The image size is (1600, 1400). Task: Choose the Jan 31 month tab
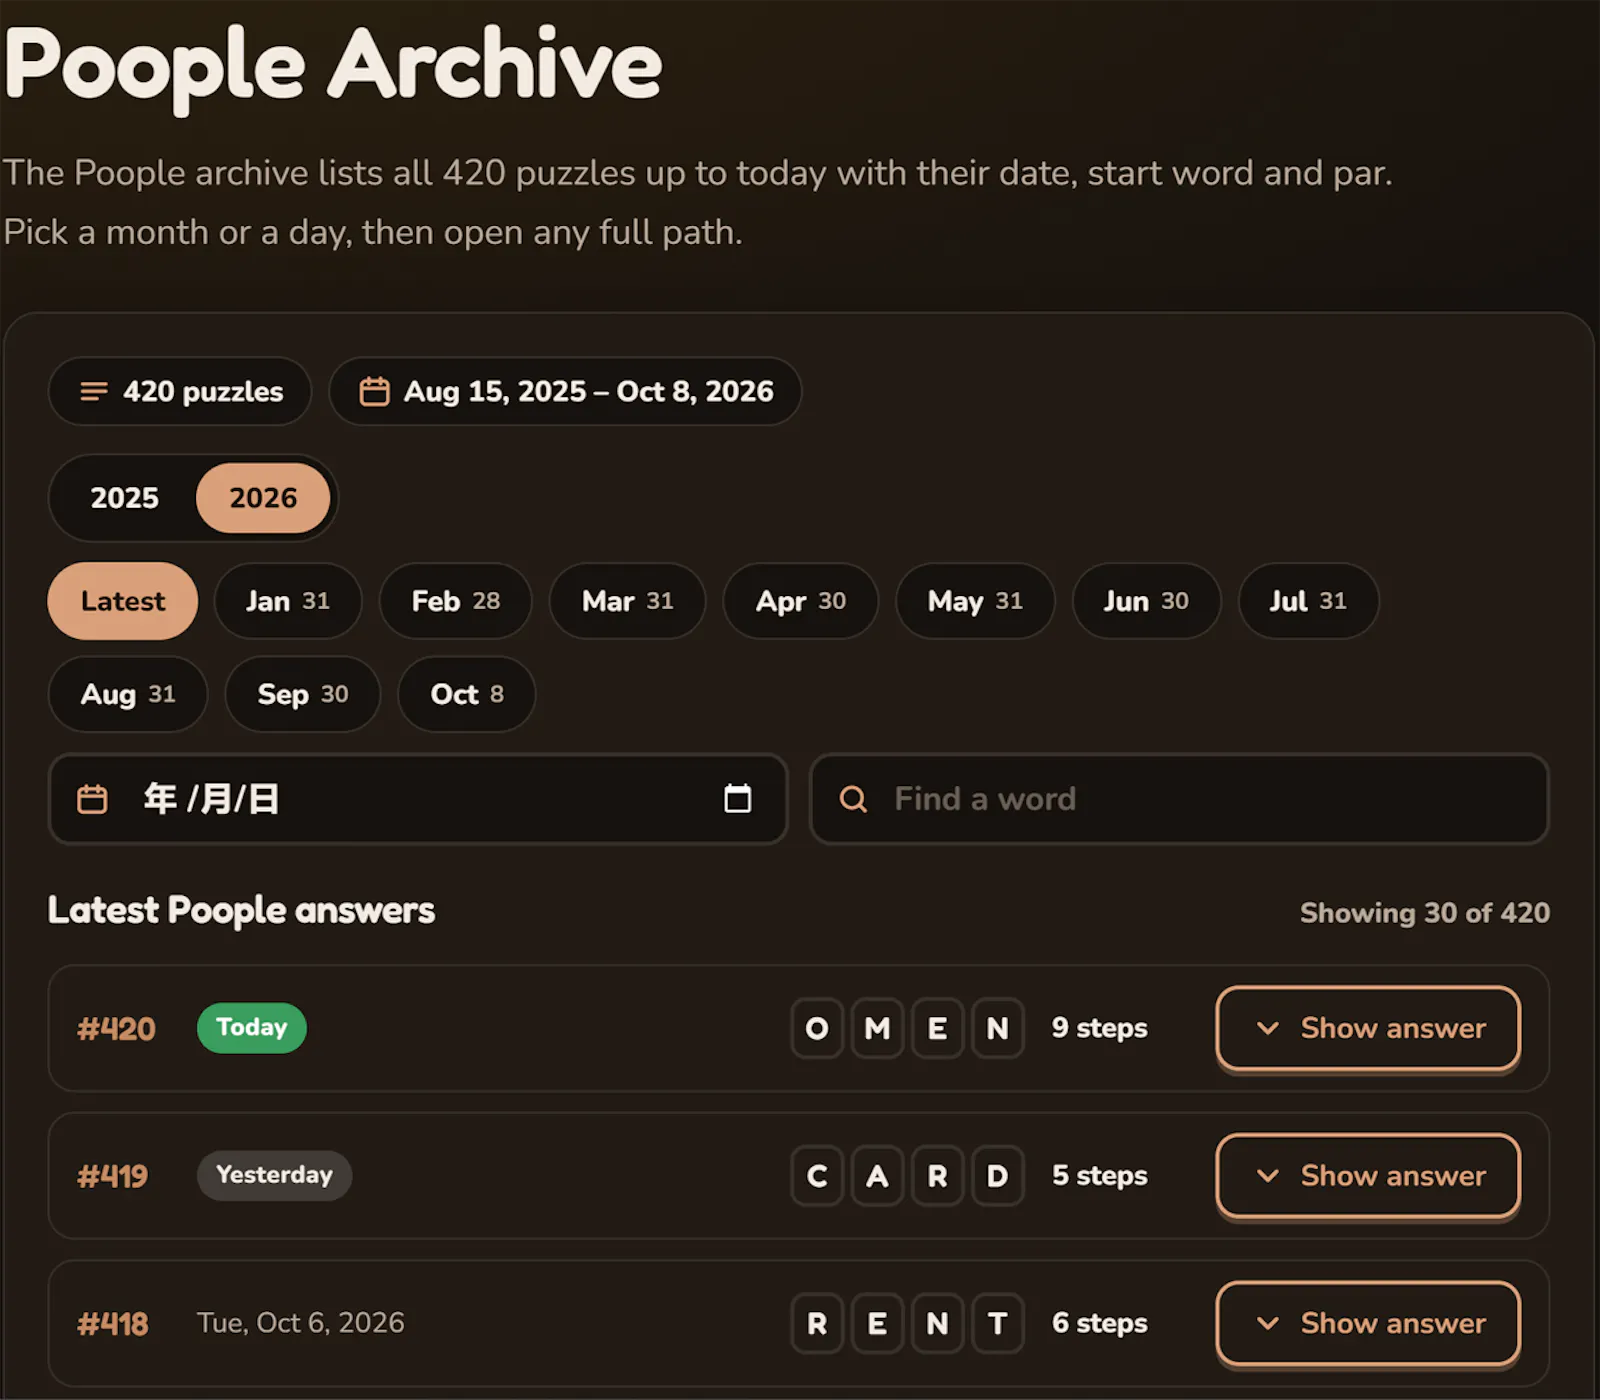point(288,601)
